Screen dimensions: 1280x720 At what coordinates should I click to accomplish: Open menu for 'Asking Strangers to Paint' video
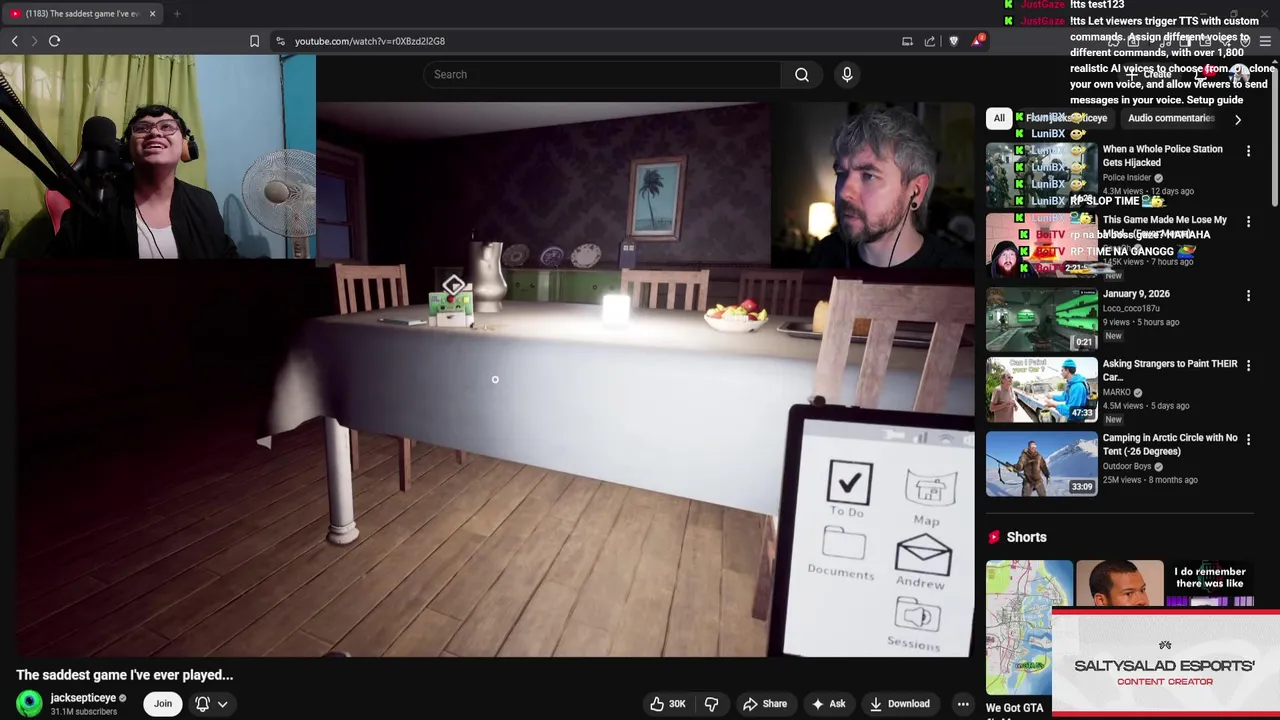[x=1248, y=366]
